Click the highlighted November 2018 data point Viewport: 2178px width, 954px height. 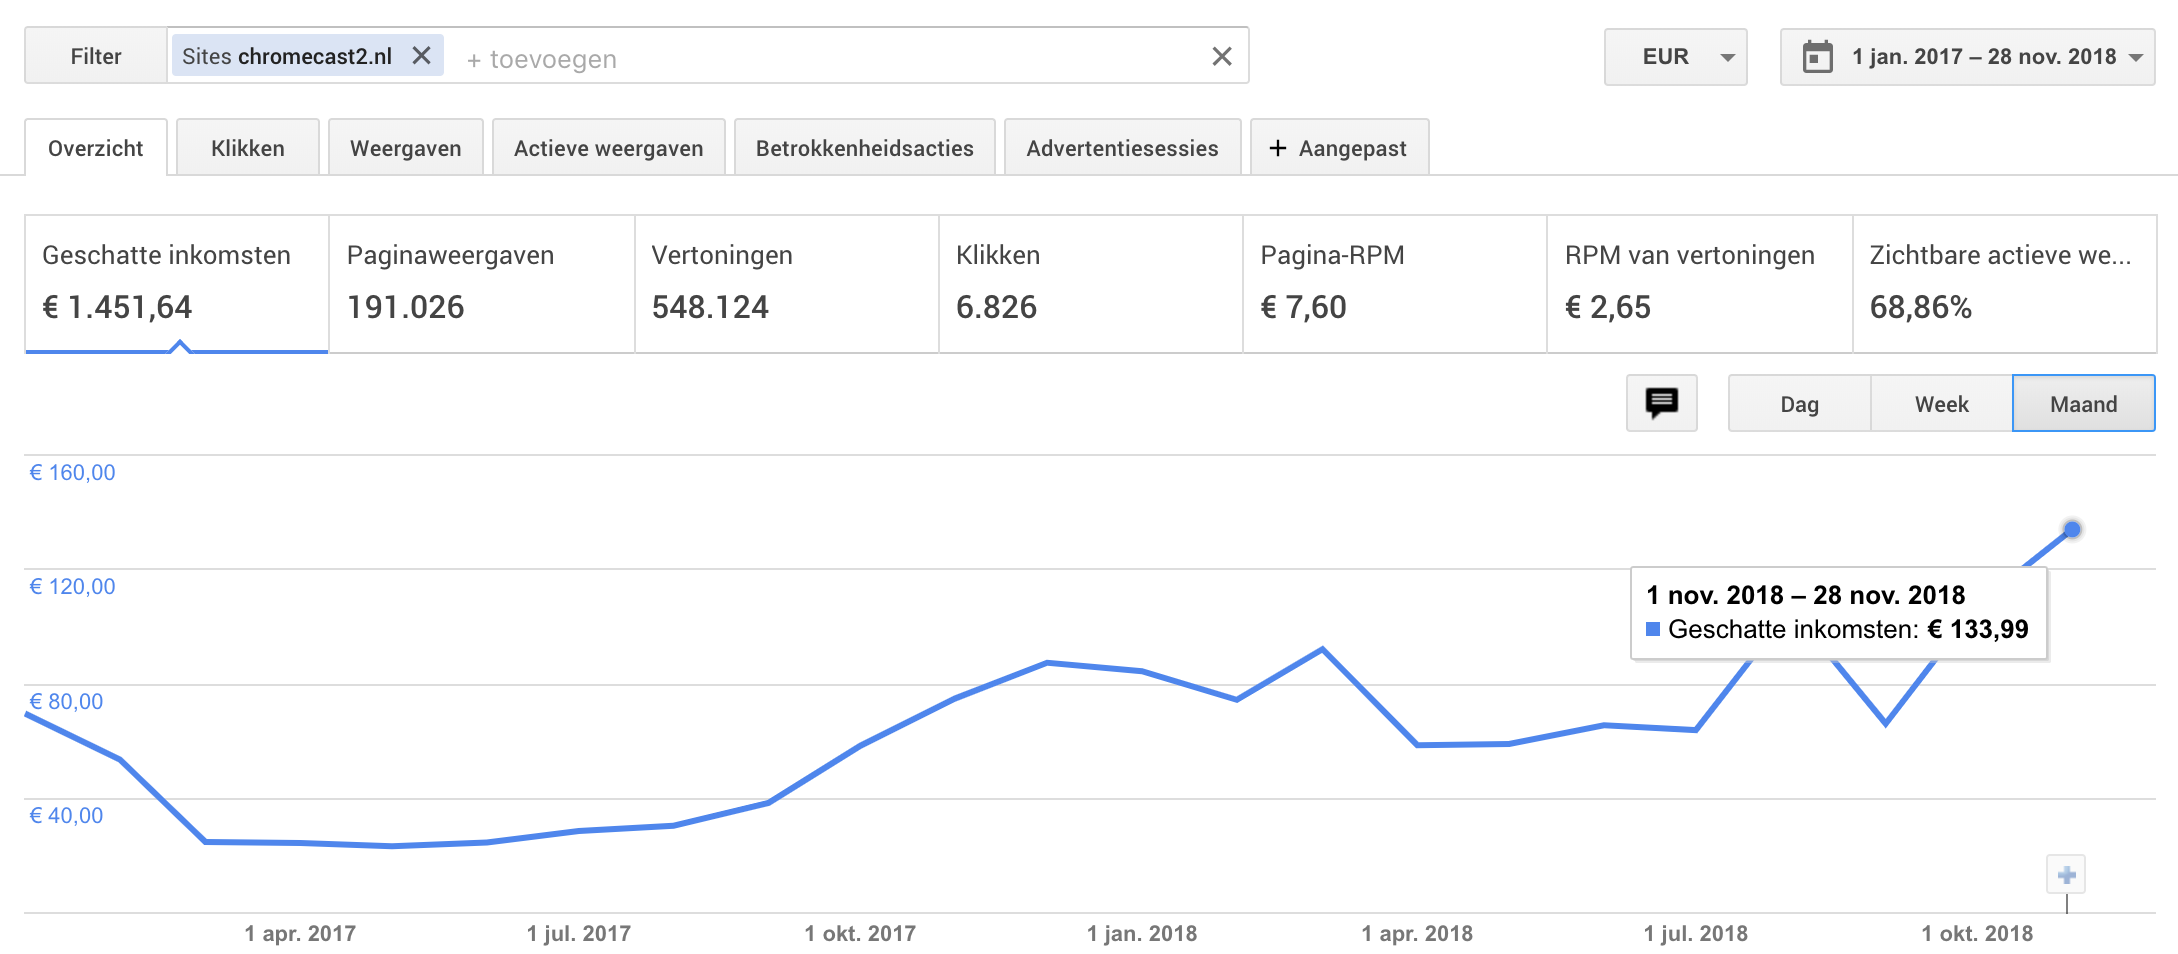point(2072,529)
